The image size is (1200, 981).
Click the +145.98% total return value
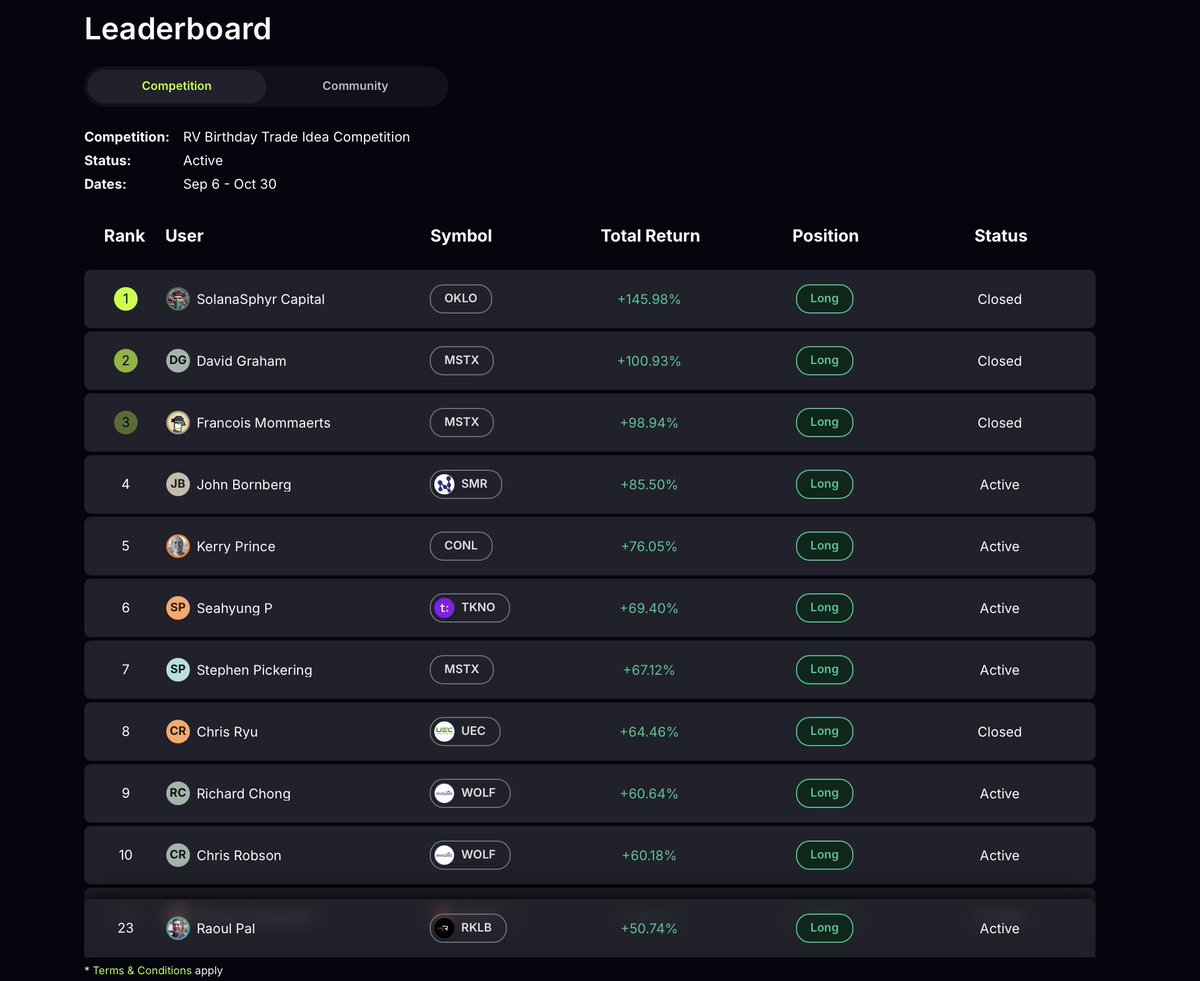(x=649, y=299)
